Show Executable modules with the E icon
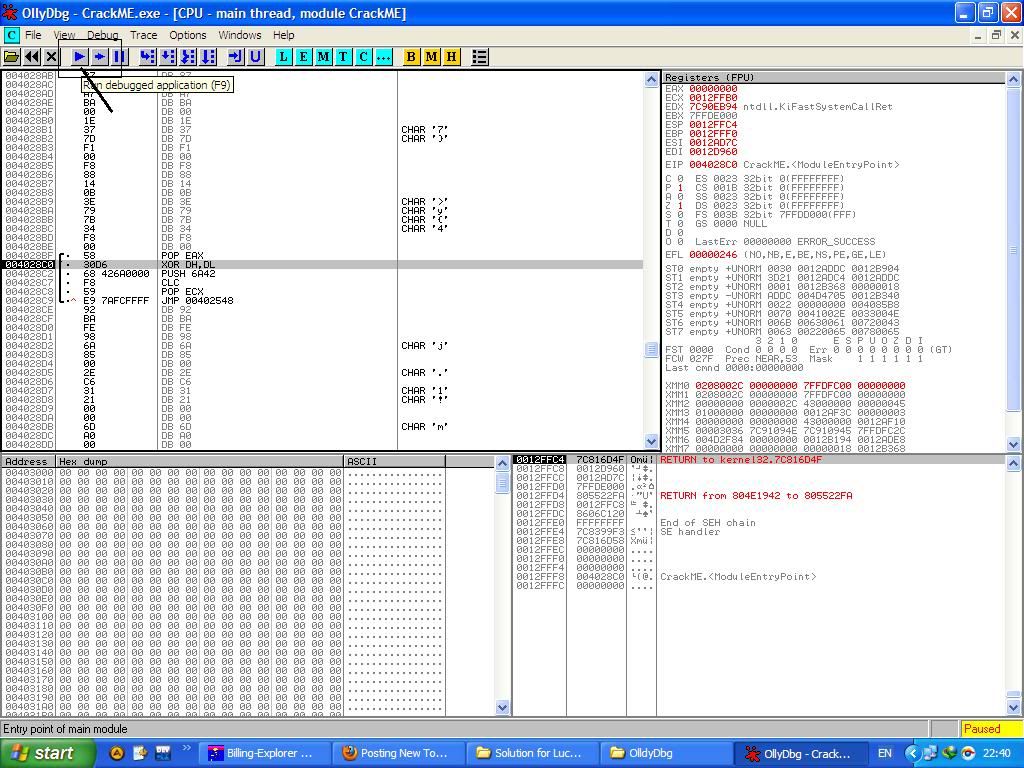The width and height of the screenshot is (1024, 768). [303, 57]
